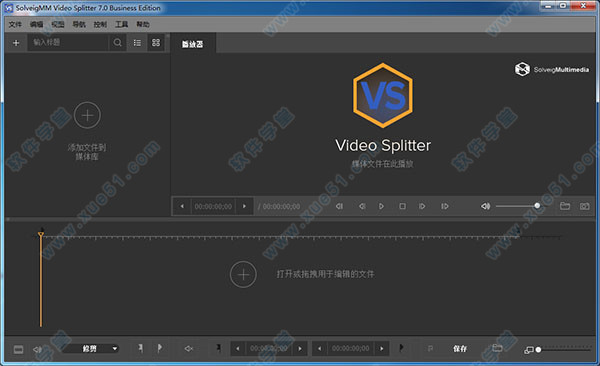Open the 控制 menu

(x=100, y=25)
